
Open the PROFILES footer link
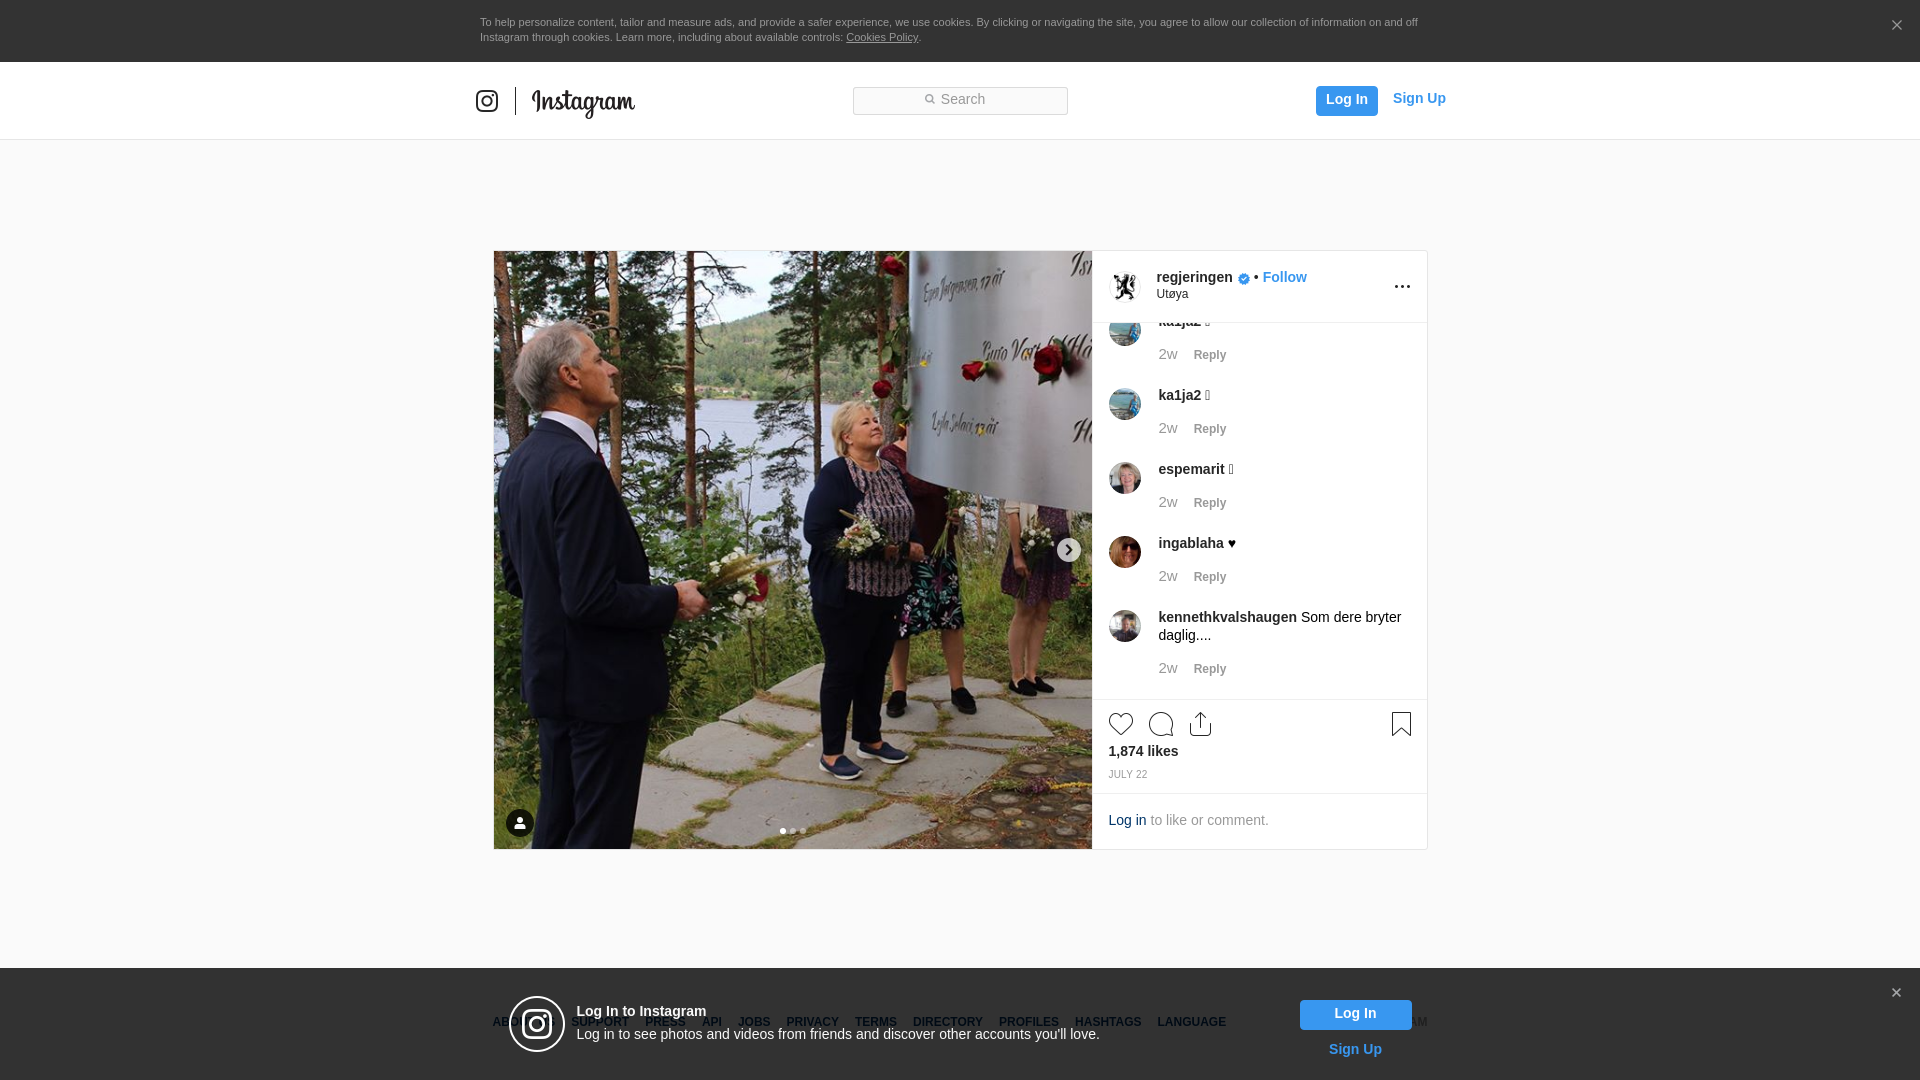click(1029, 1022)
